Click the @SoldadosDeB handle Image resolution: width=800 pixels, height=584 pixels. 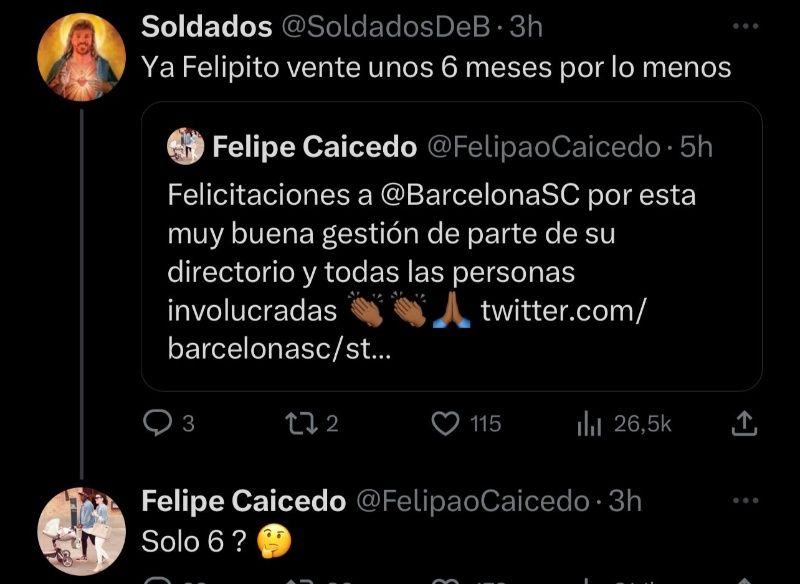(x=387, y=27)
